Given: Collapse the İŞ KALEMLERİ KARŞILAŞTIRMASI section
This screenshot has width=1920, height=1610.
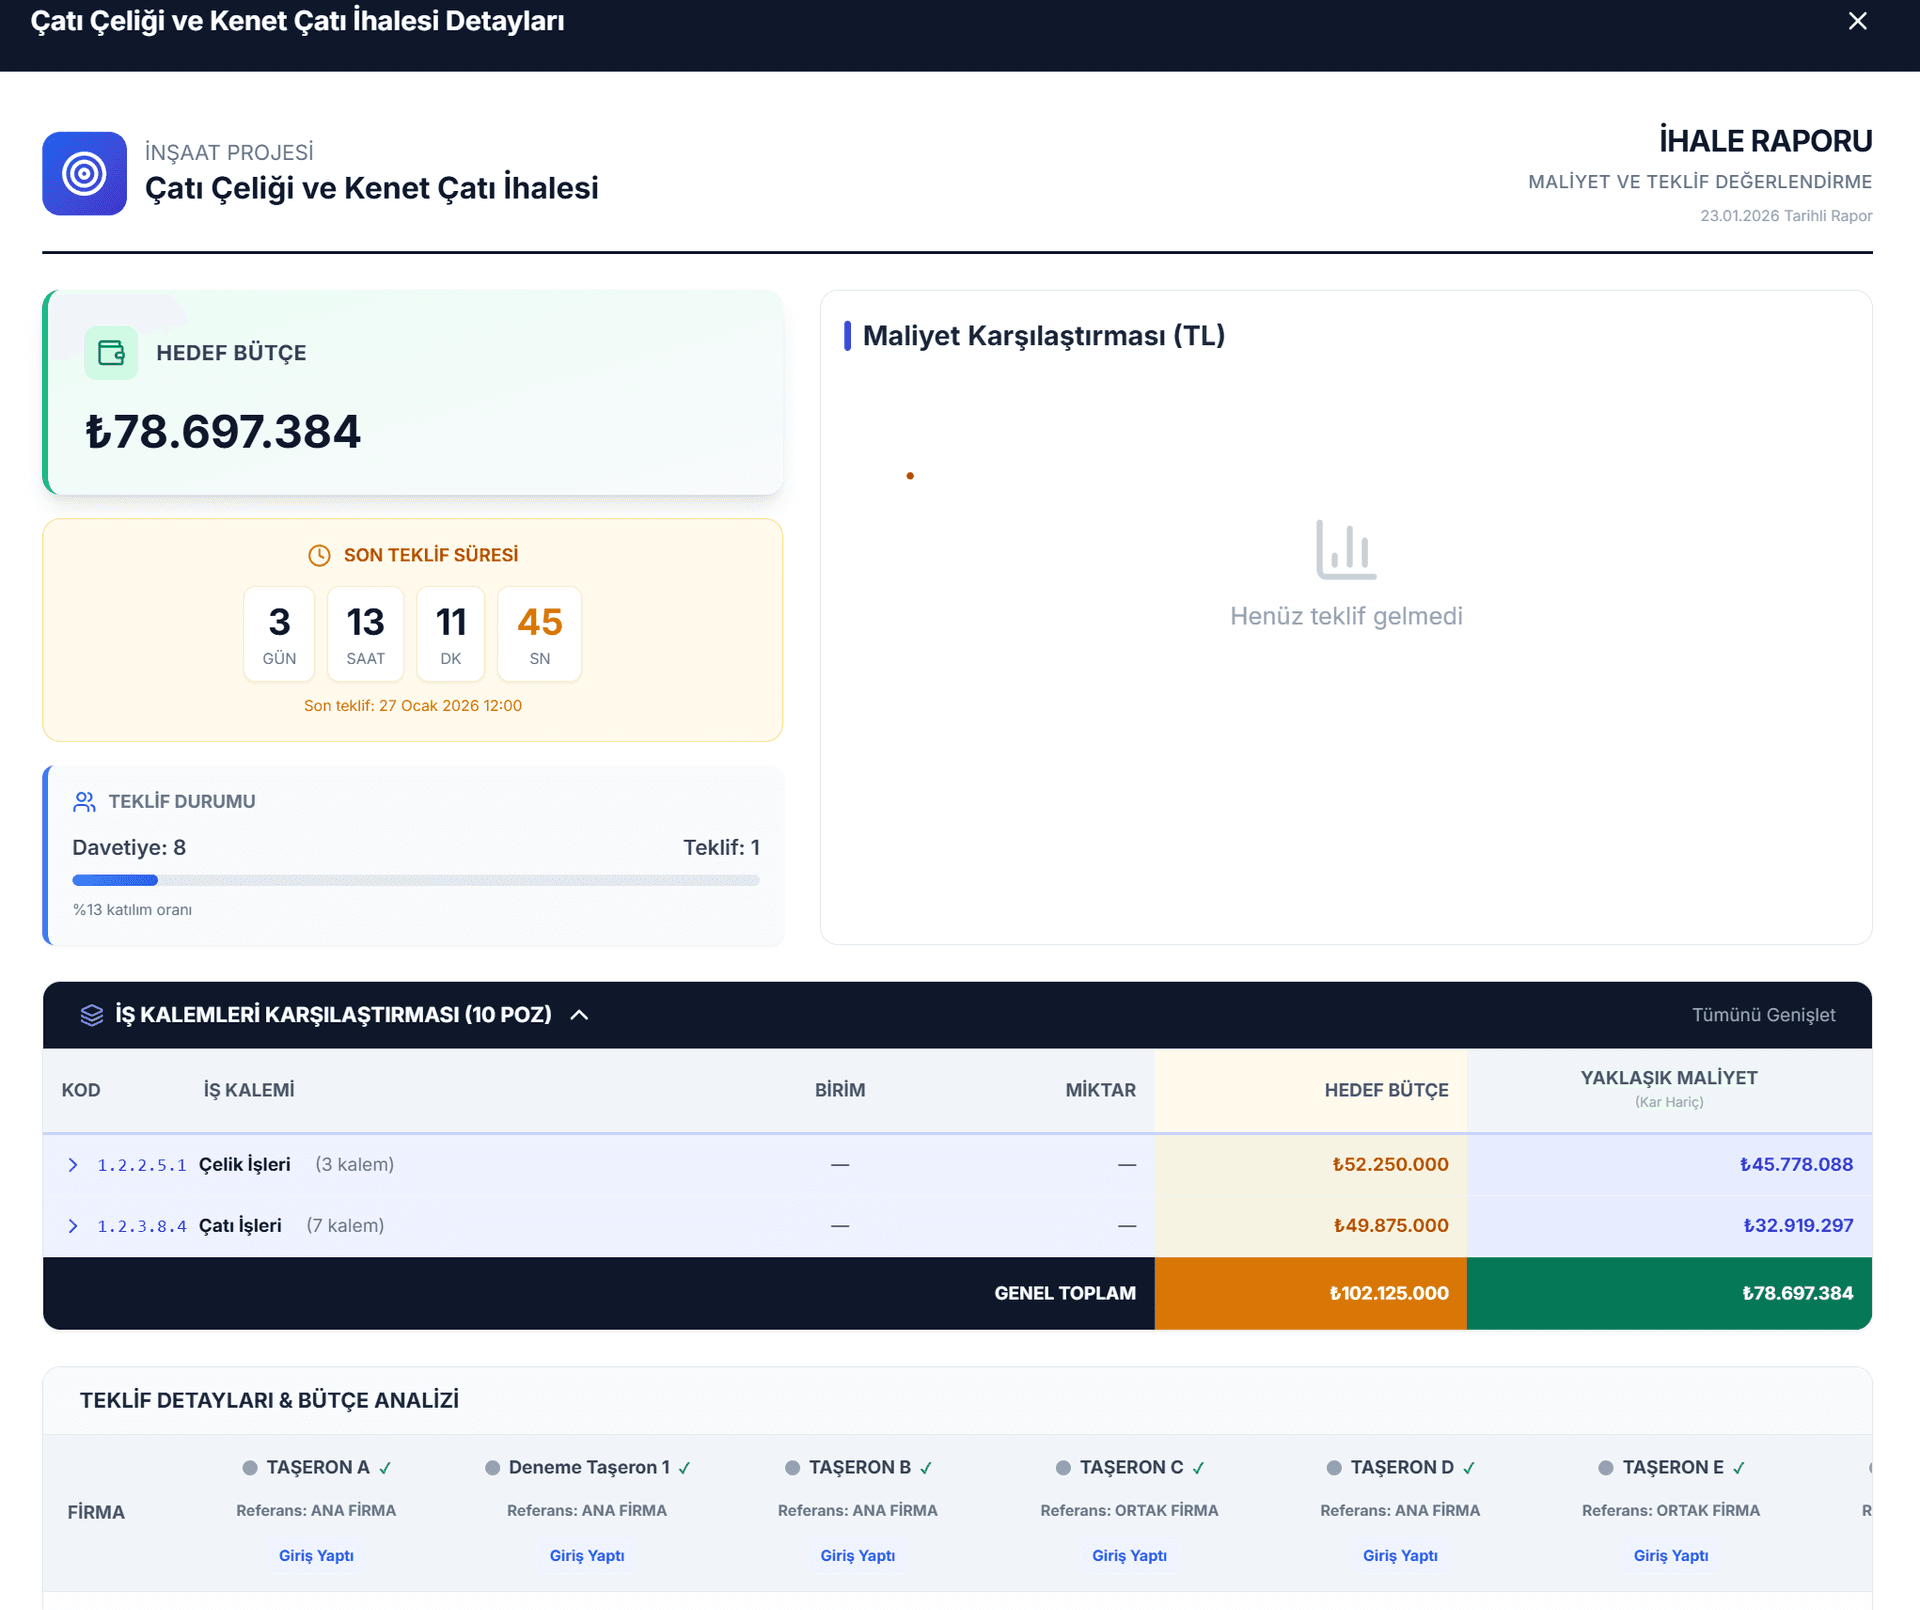Looking at the screenshot, I should coord(579,1014).
